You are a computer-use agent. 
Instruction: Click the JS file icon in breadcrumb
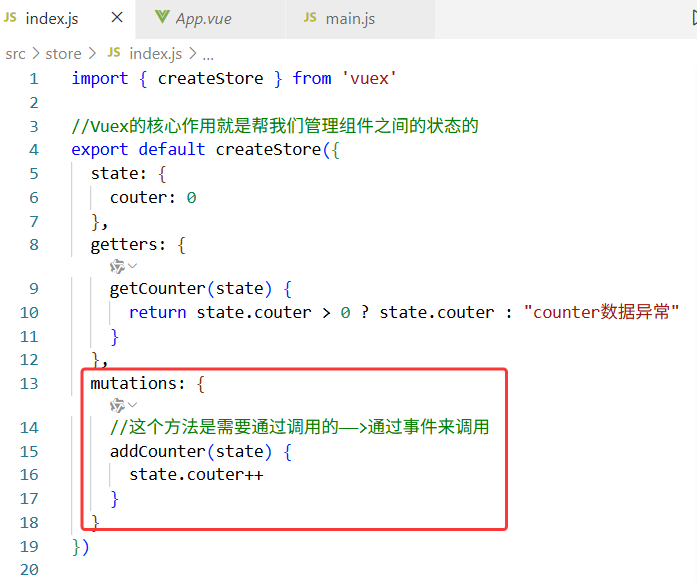(114, 53)
